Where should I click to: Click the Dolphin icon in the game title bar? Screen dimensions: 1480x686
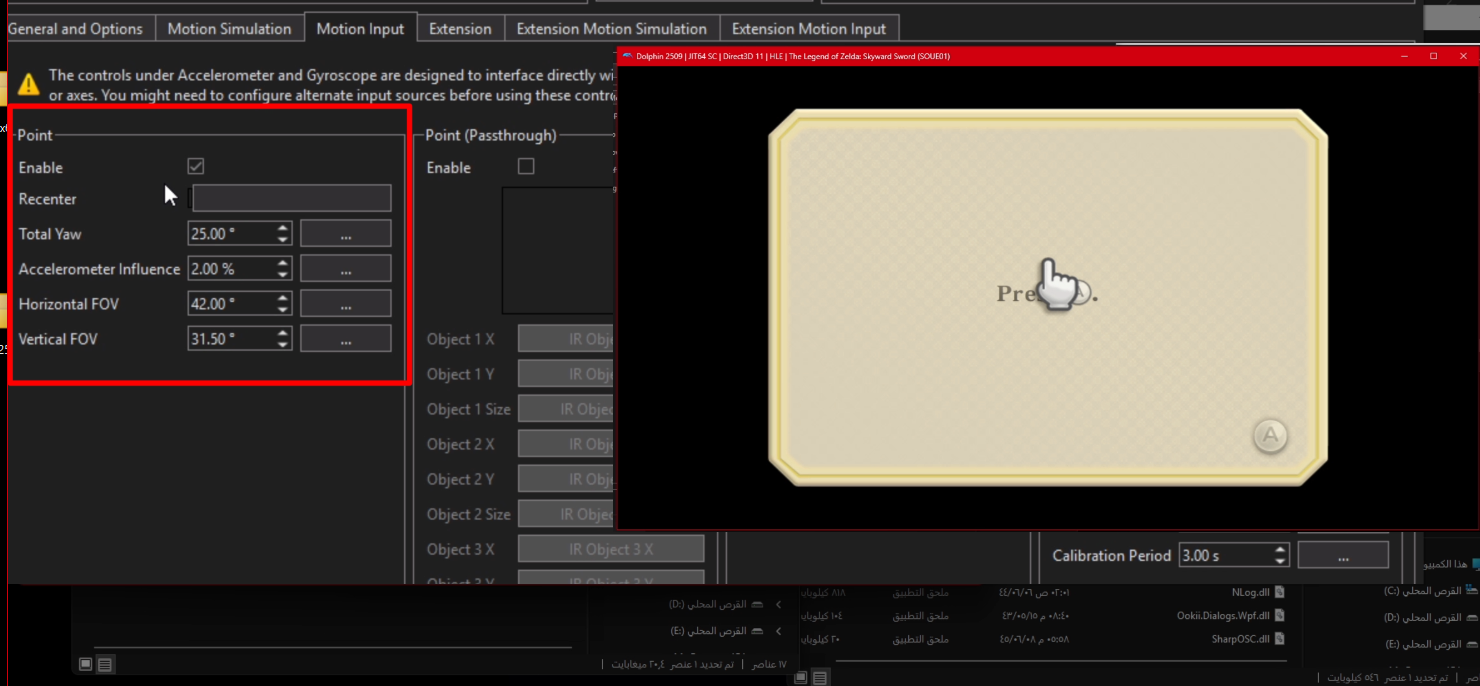click(x=627, y=56)
